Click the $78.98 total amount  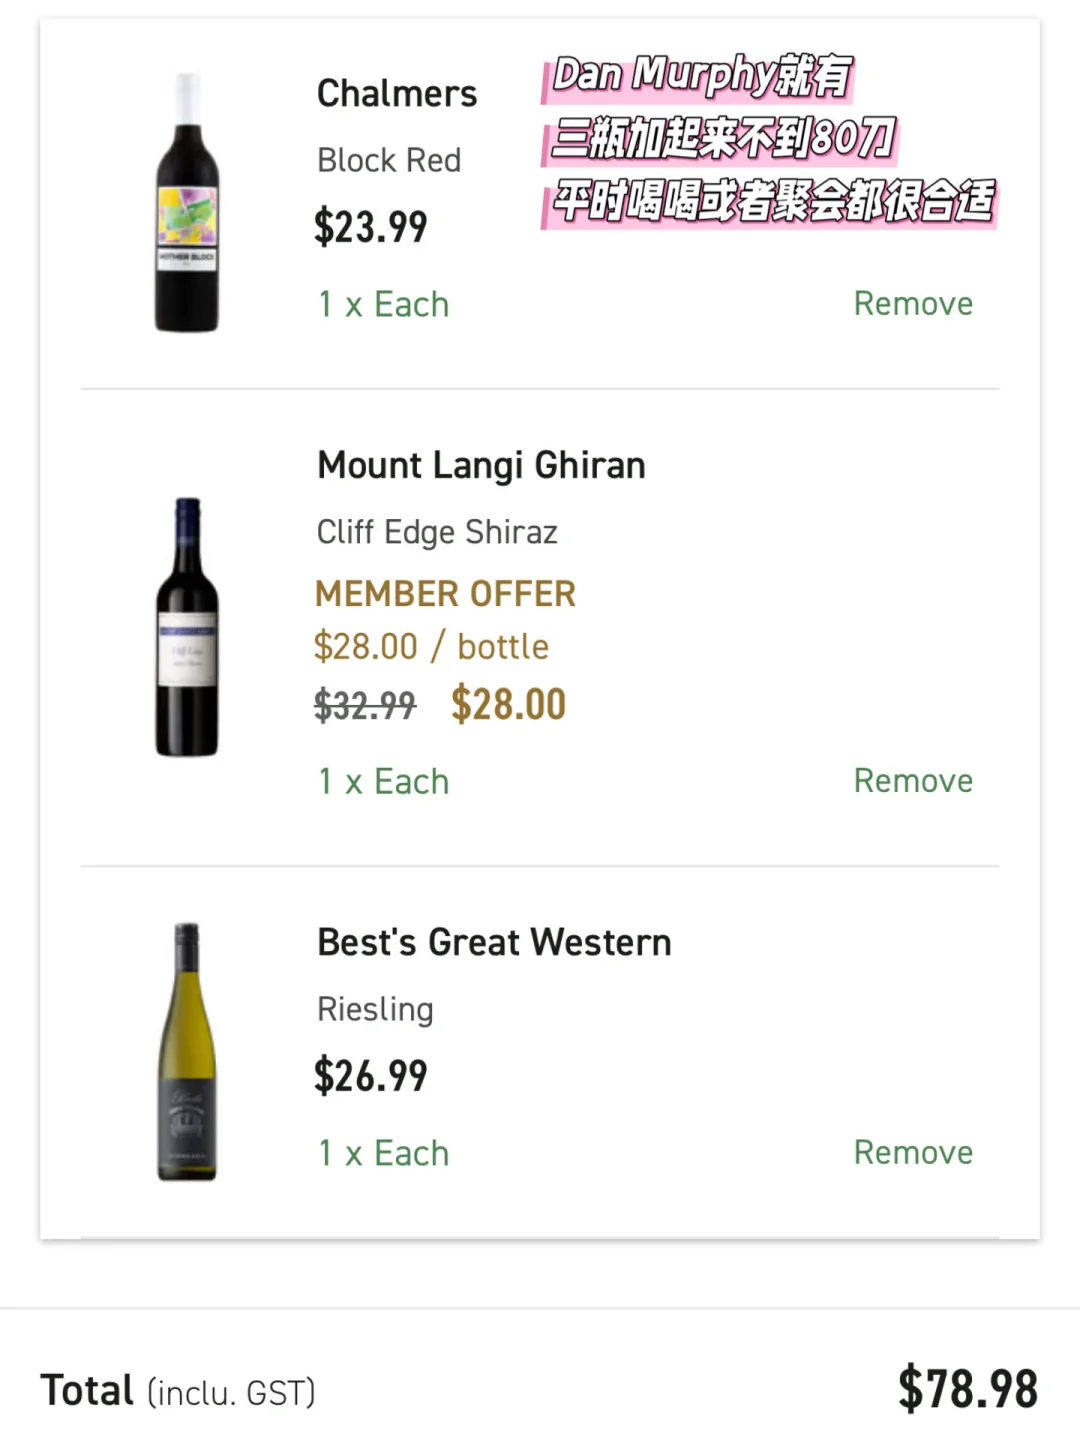[967, 1389]
